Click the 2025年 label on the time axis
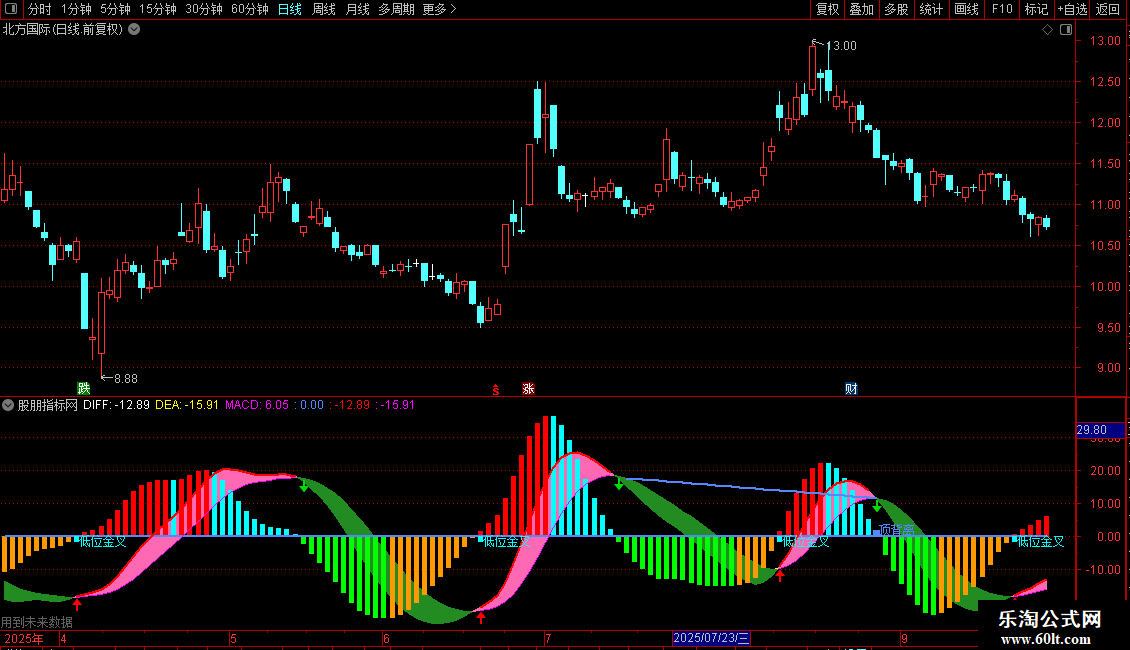The height and width of the screenshot is (650, 1130). pyautogui.click(x=23, y=638)
